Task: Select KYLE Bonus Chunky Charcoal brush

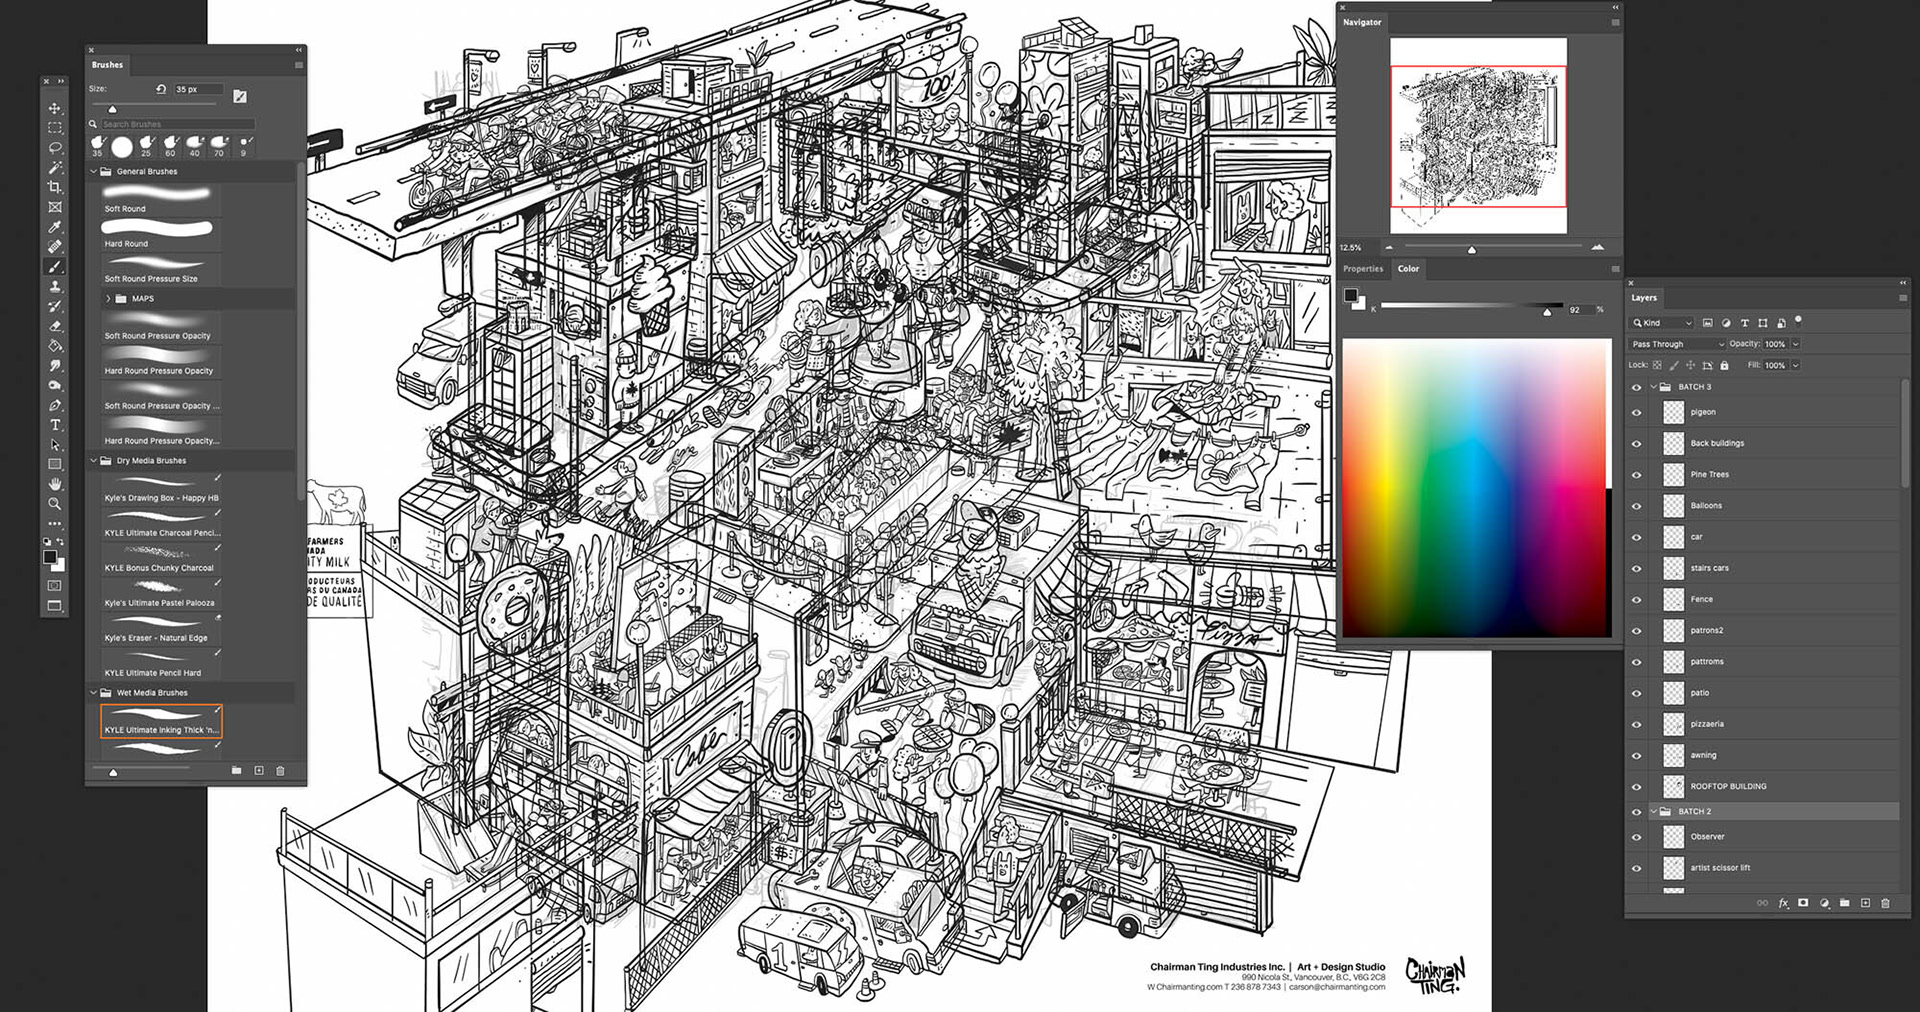Action: [x=160, y=558]
